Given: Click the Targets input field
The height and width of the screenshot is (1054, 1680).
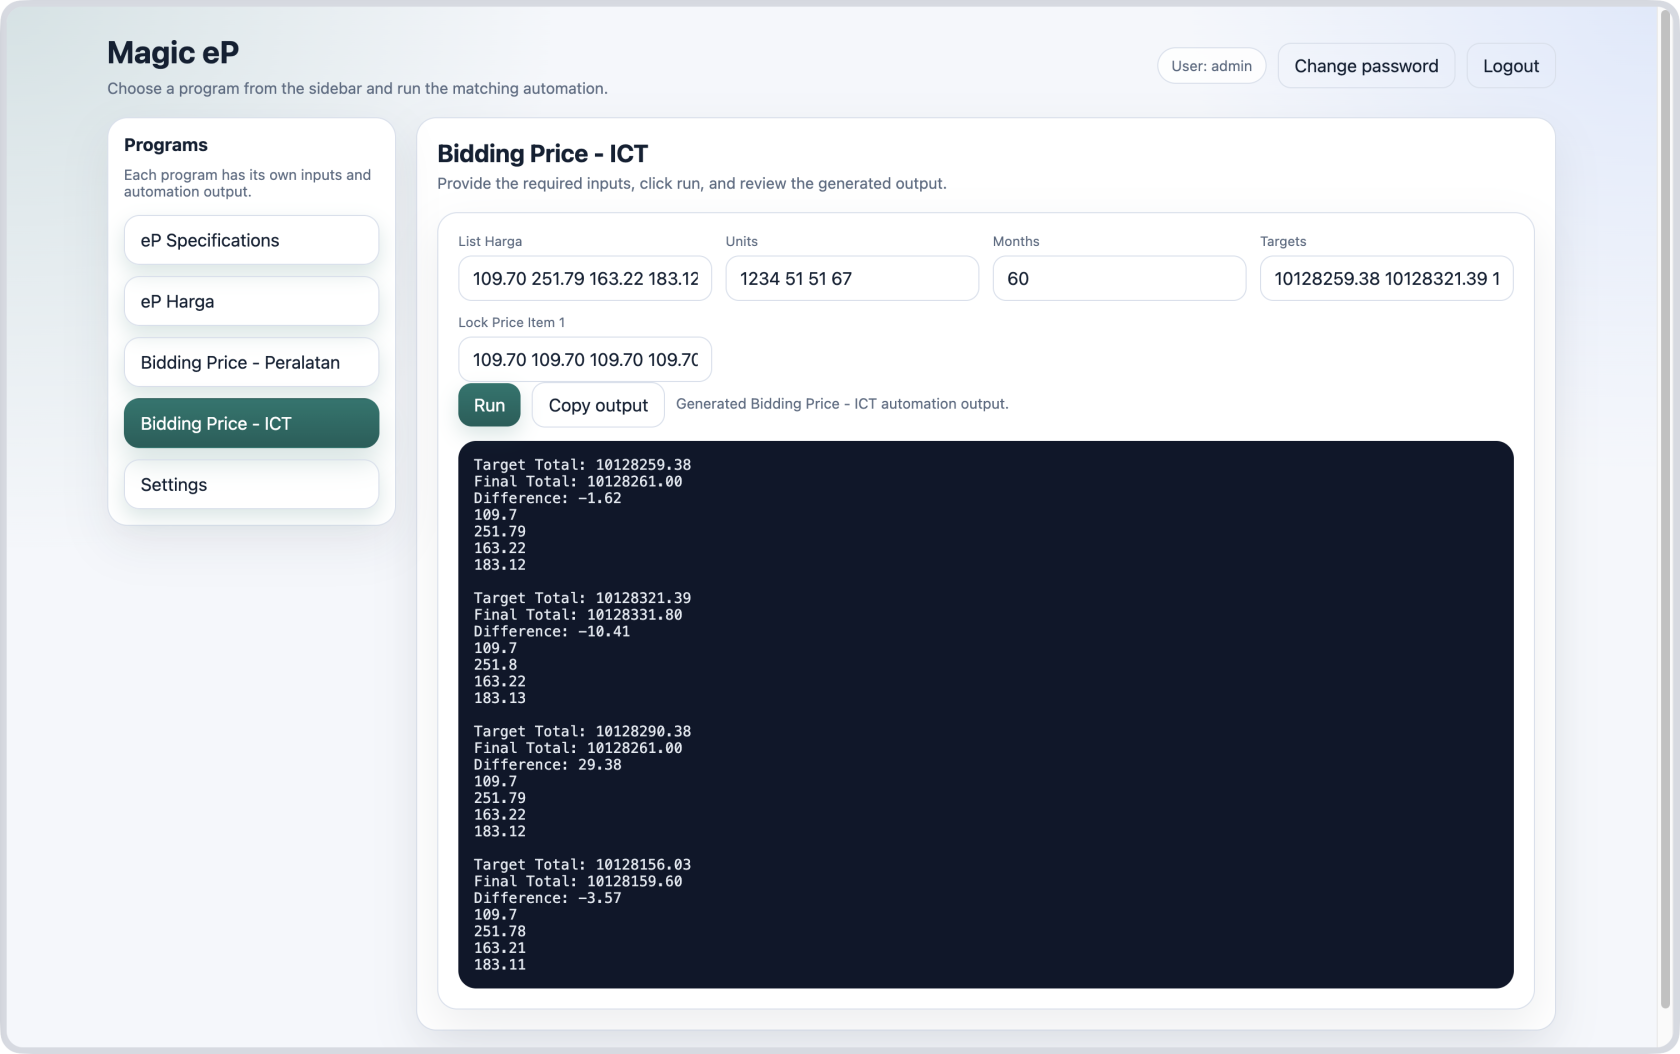Looking at the screenshot, I should point(1386,278).
